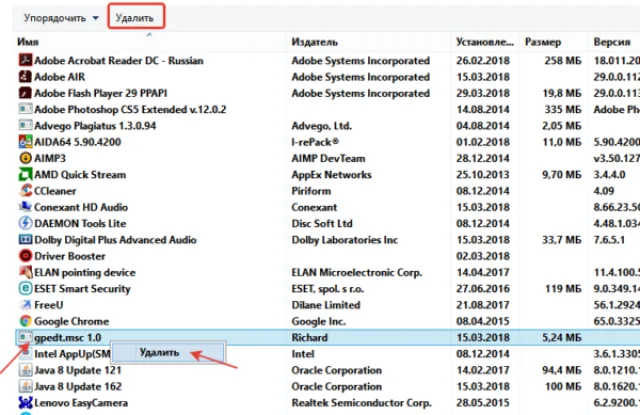Select the CCleaner program name

click(55, 191)
